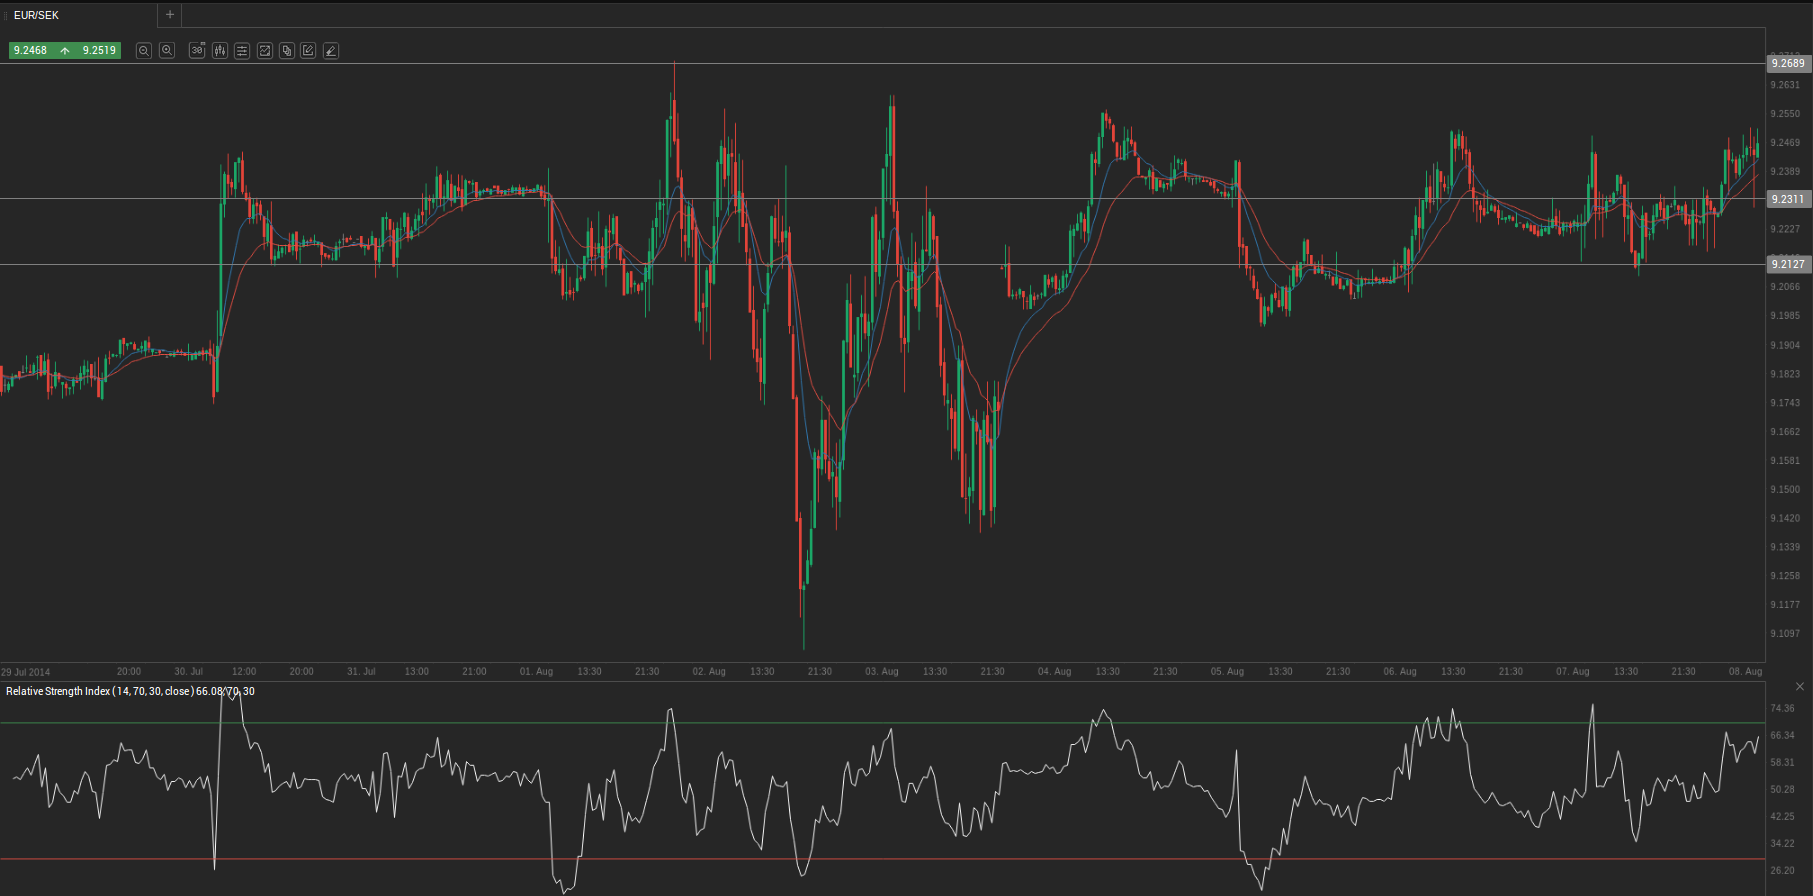The height and width of the screenshot is (896, 1813).
Task: Open the candlestick chart type menu
Action: [220, 51]
